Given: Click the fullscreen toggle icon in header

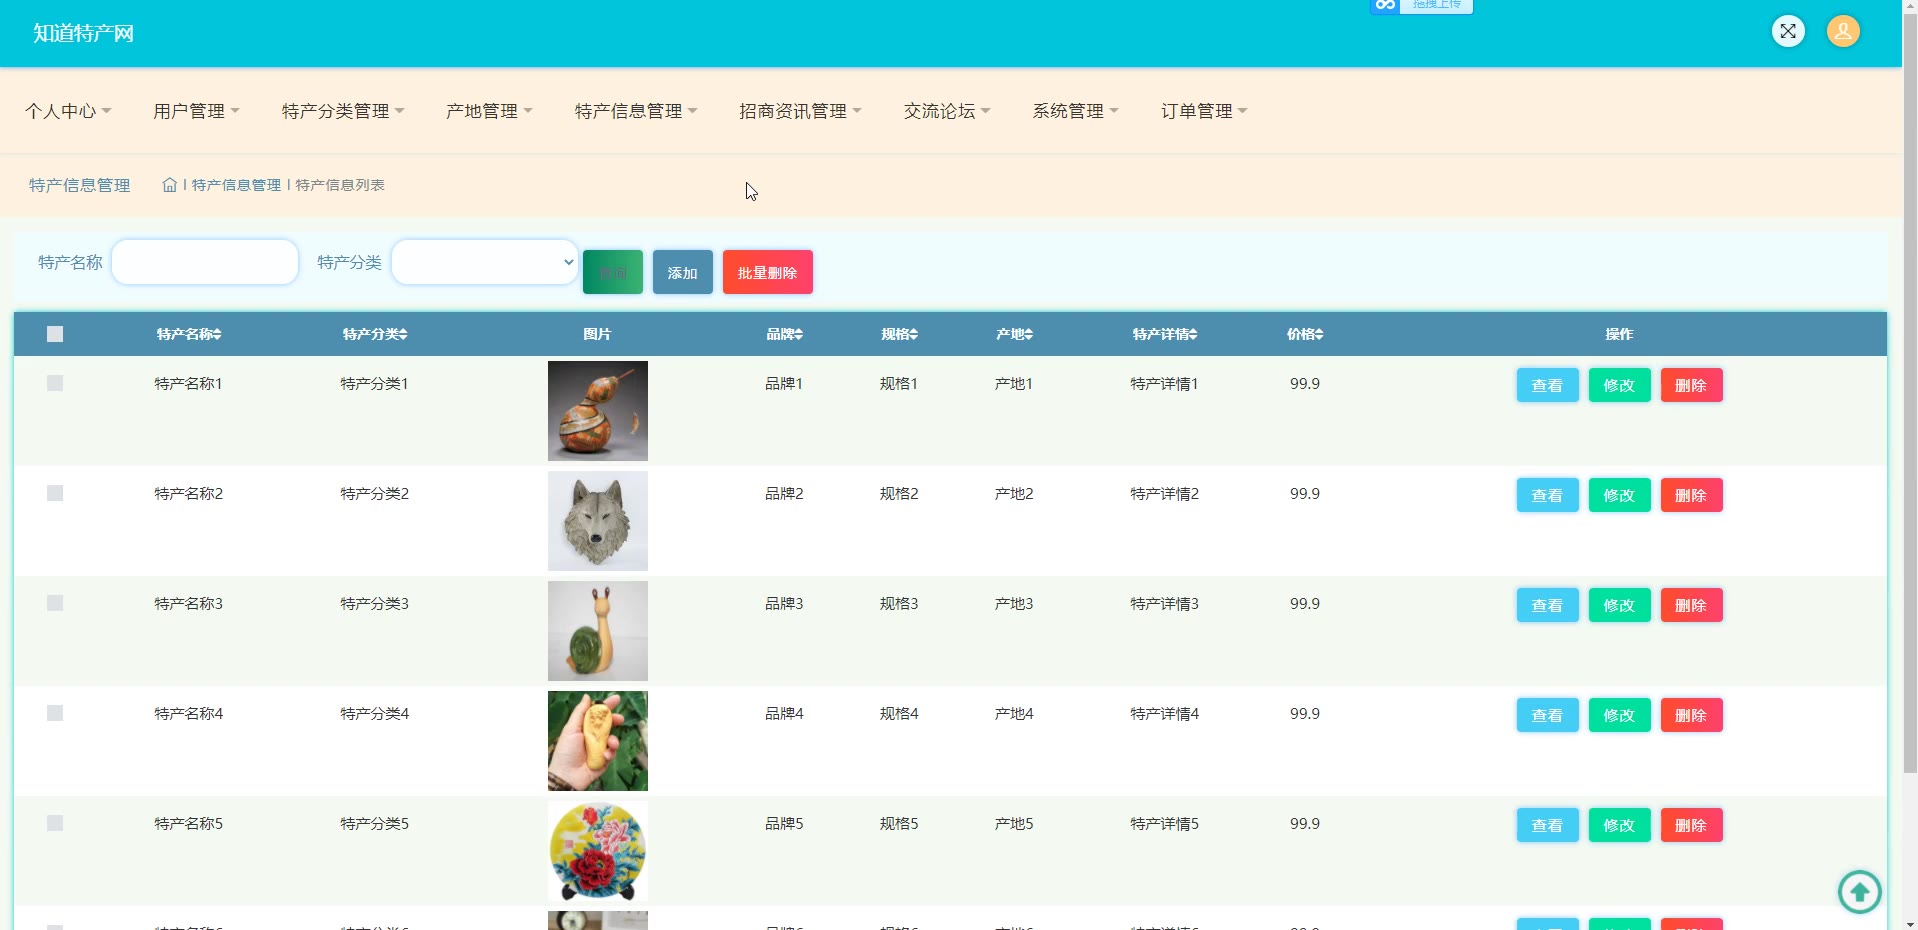Looking at the screenshot, I should (x=1788, y=31).
